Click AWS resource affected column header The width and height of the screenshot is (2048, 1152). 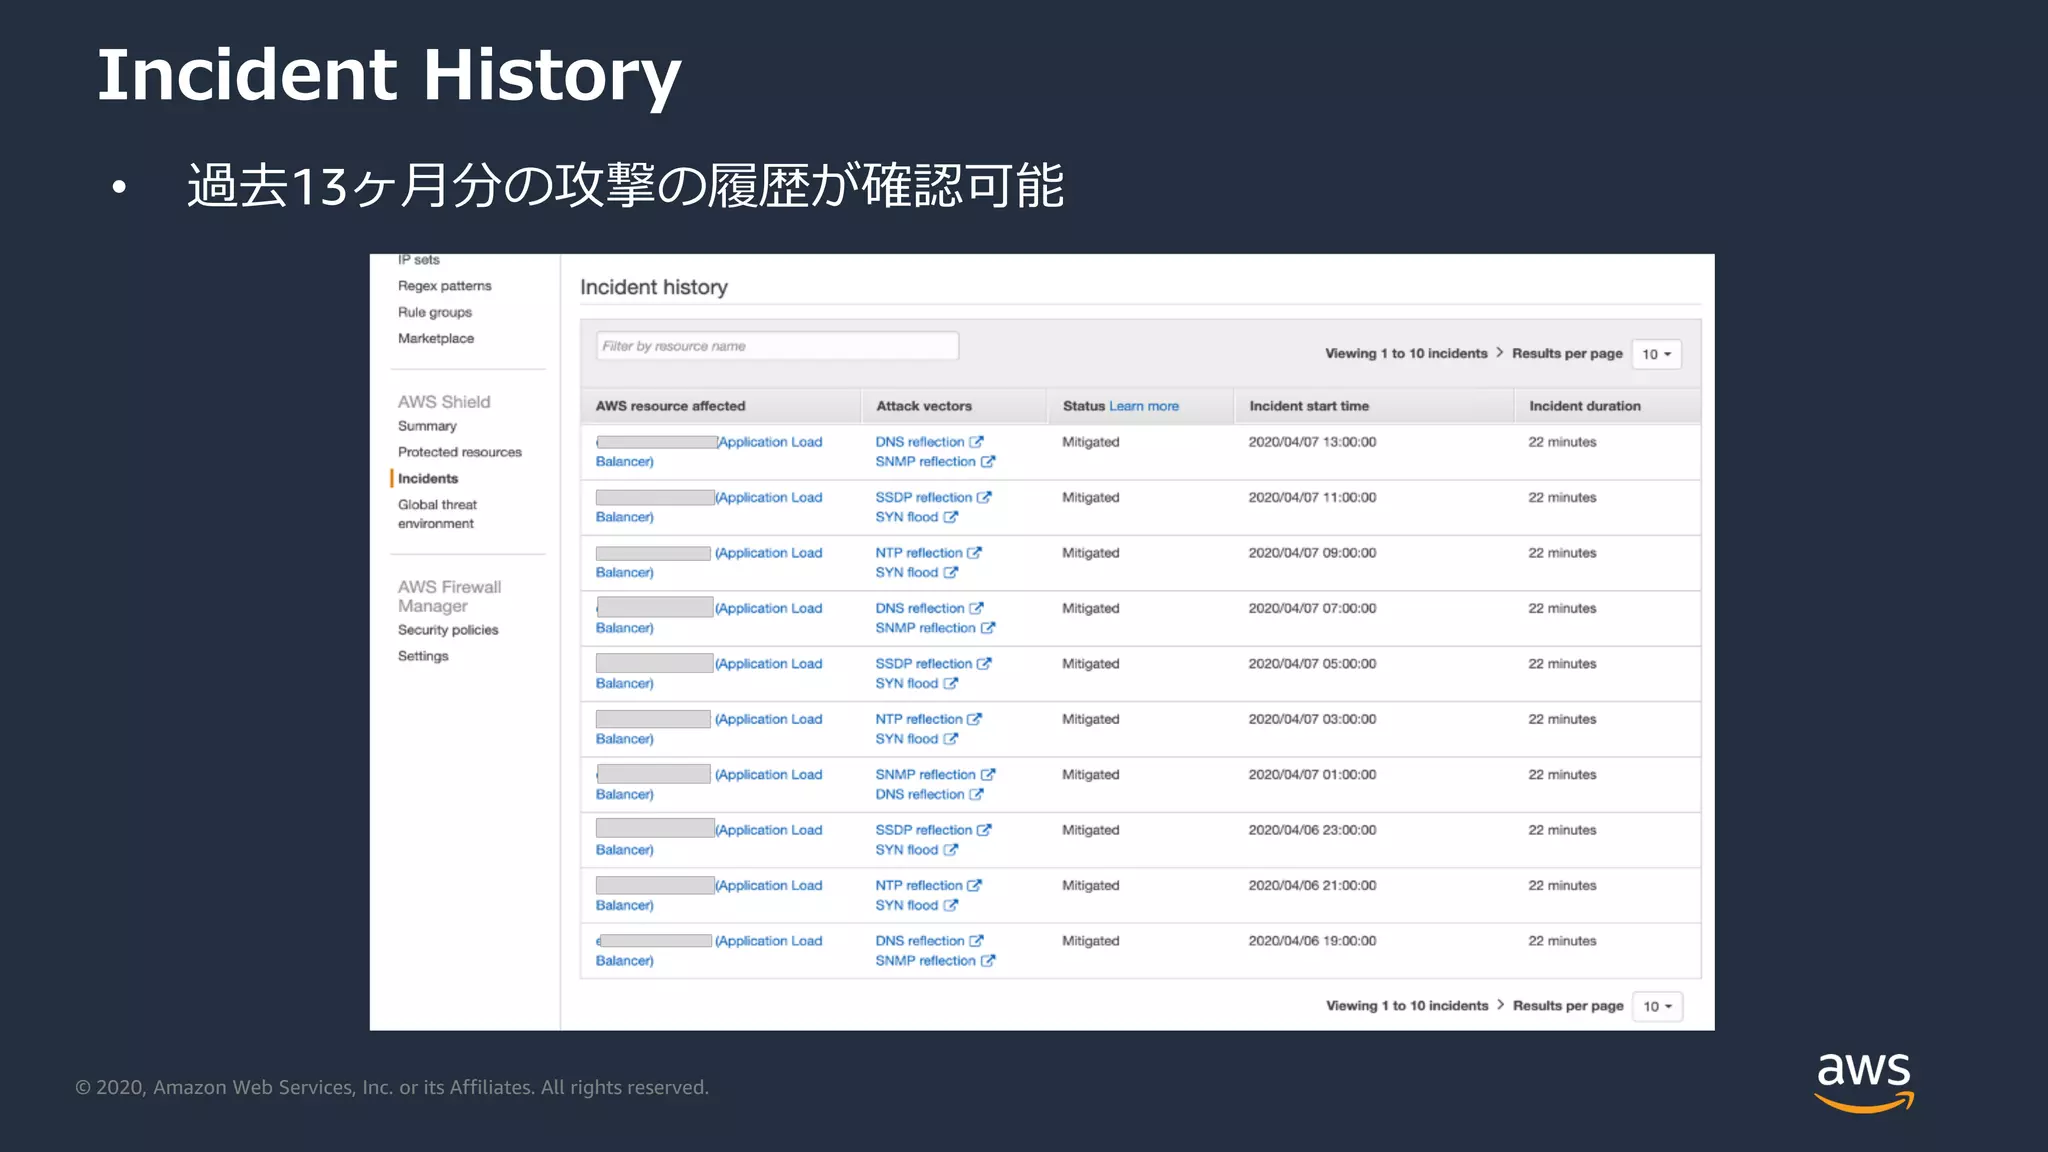coord(671,406)
